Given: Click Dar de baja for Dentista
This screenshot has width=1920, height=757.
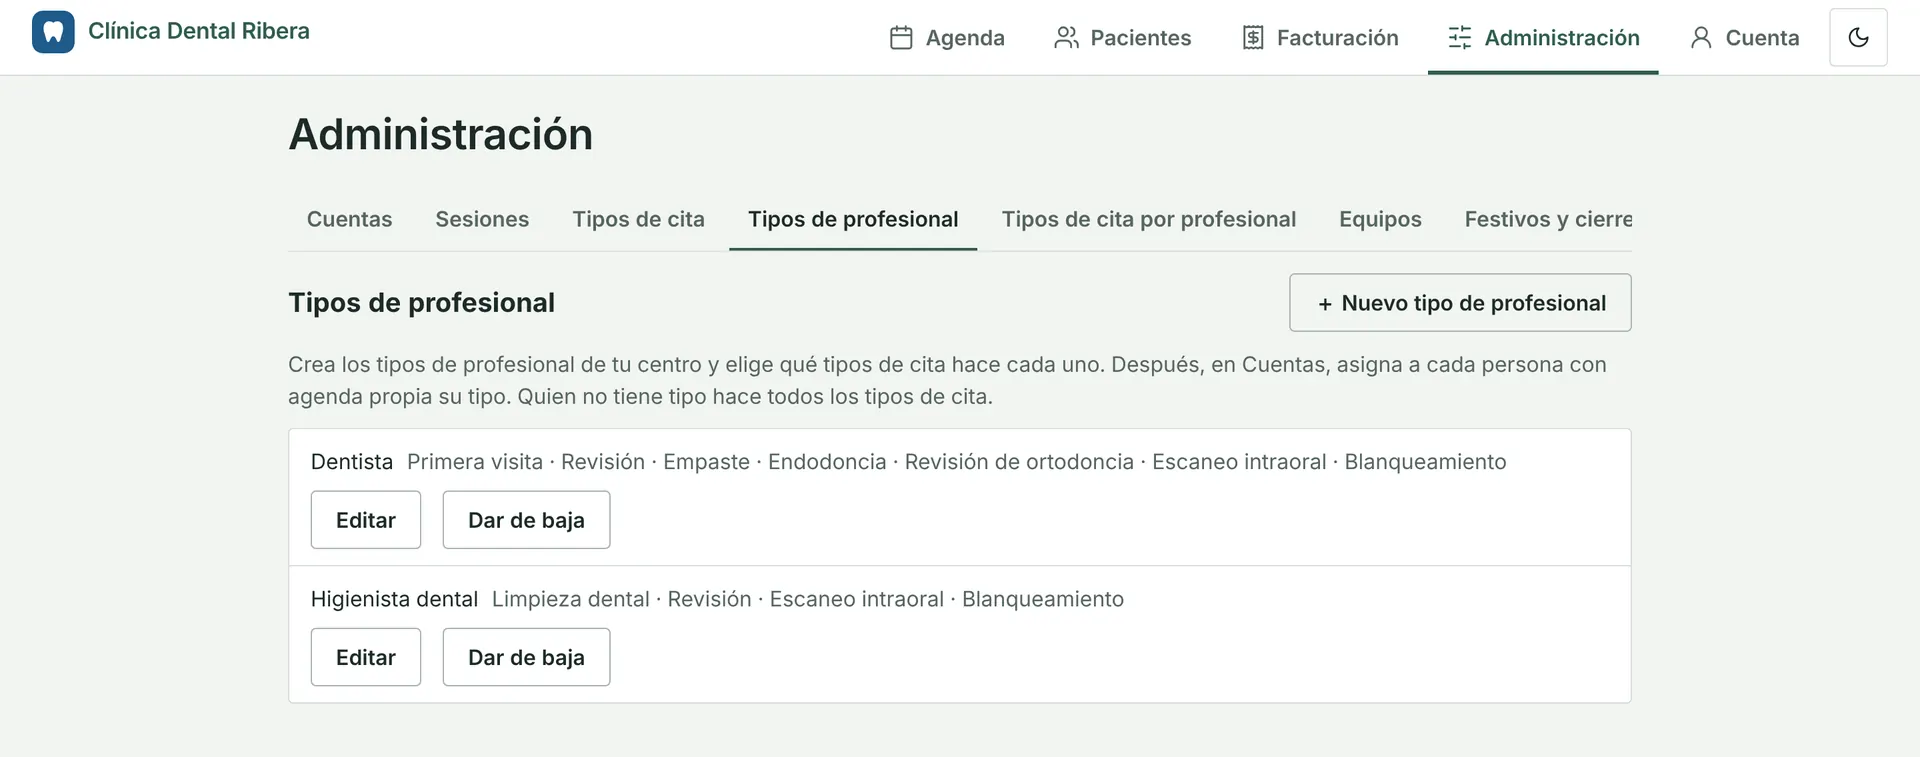Looking at the screenshot, I should coord(526,520).
